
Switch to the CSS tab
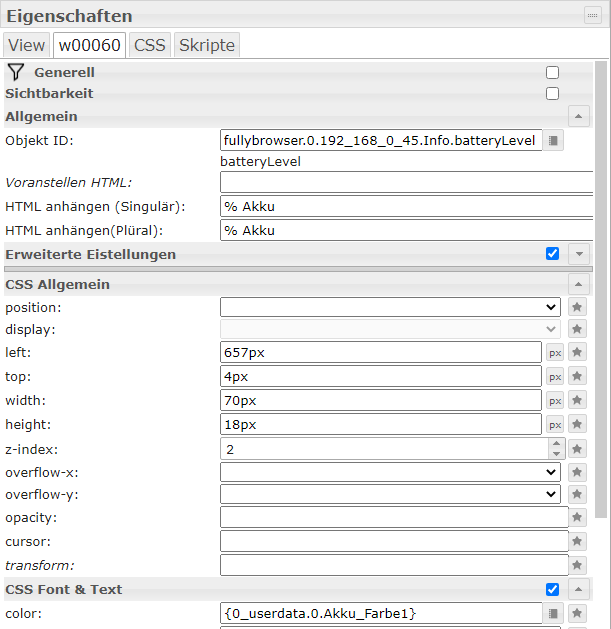pos(150,45)
